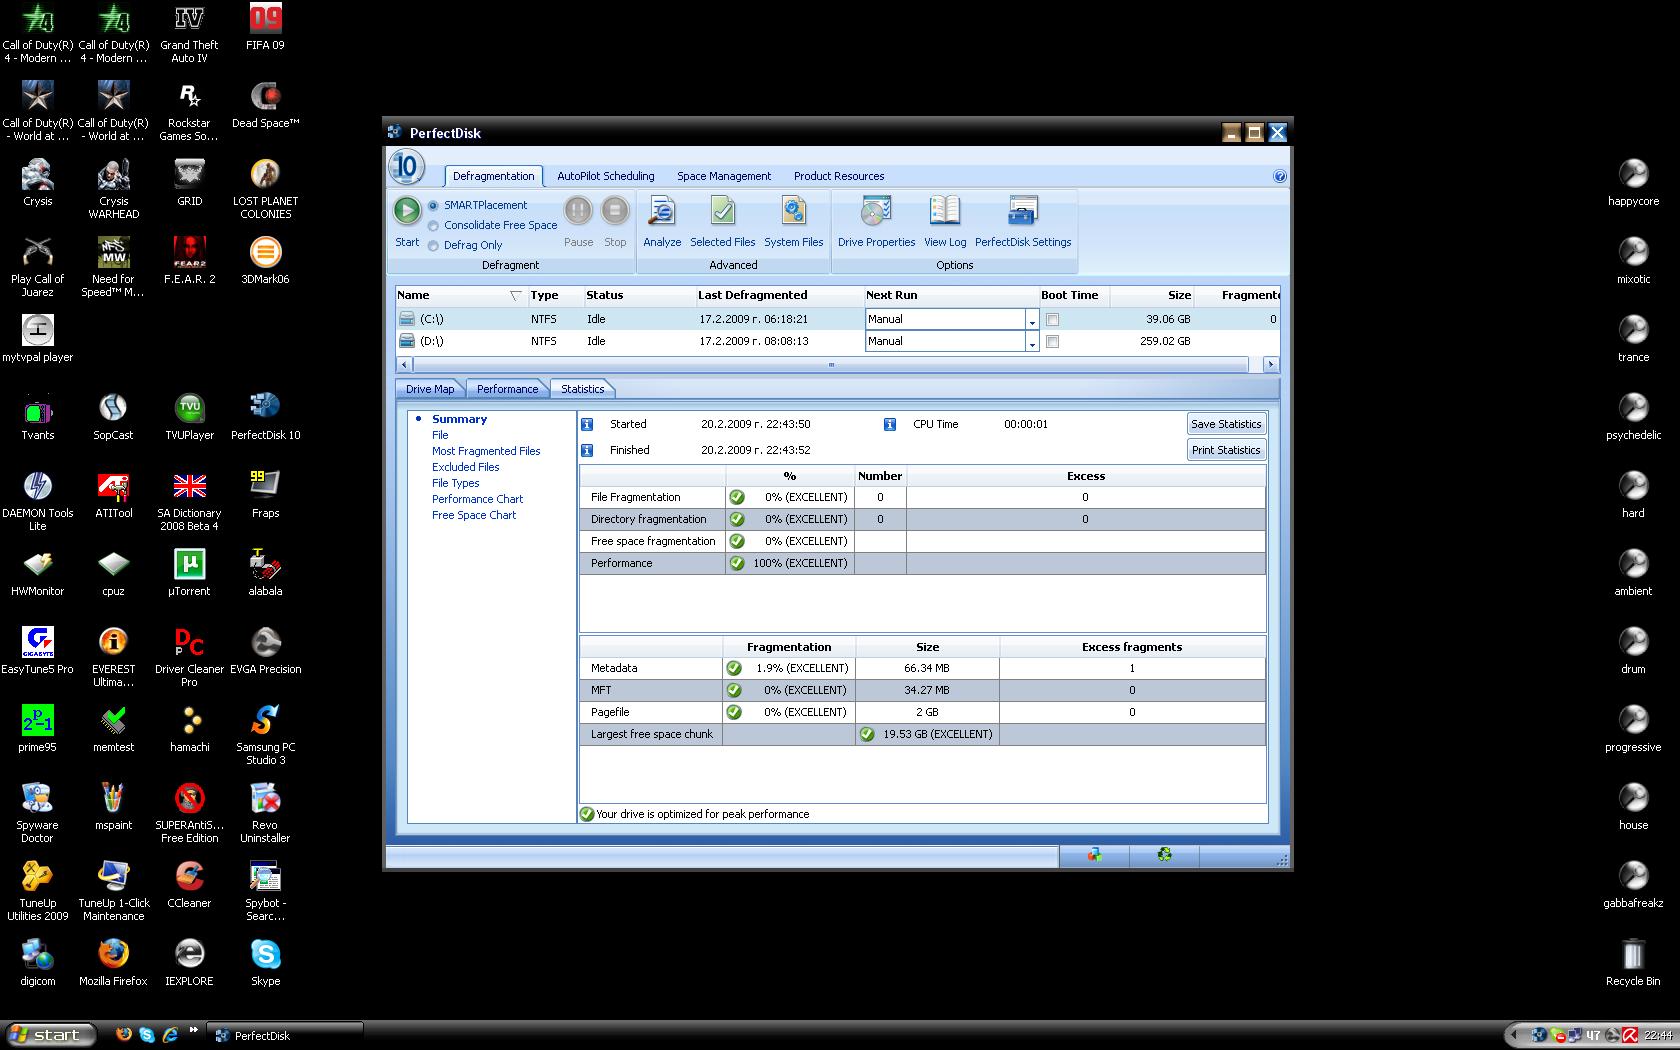
Task: Enable Boot Time checkbox for drive C
Action: tap(1052, 320)
